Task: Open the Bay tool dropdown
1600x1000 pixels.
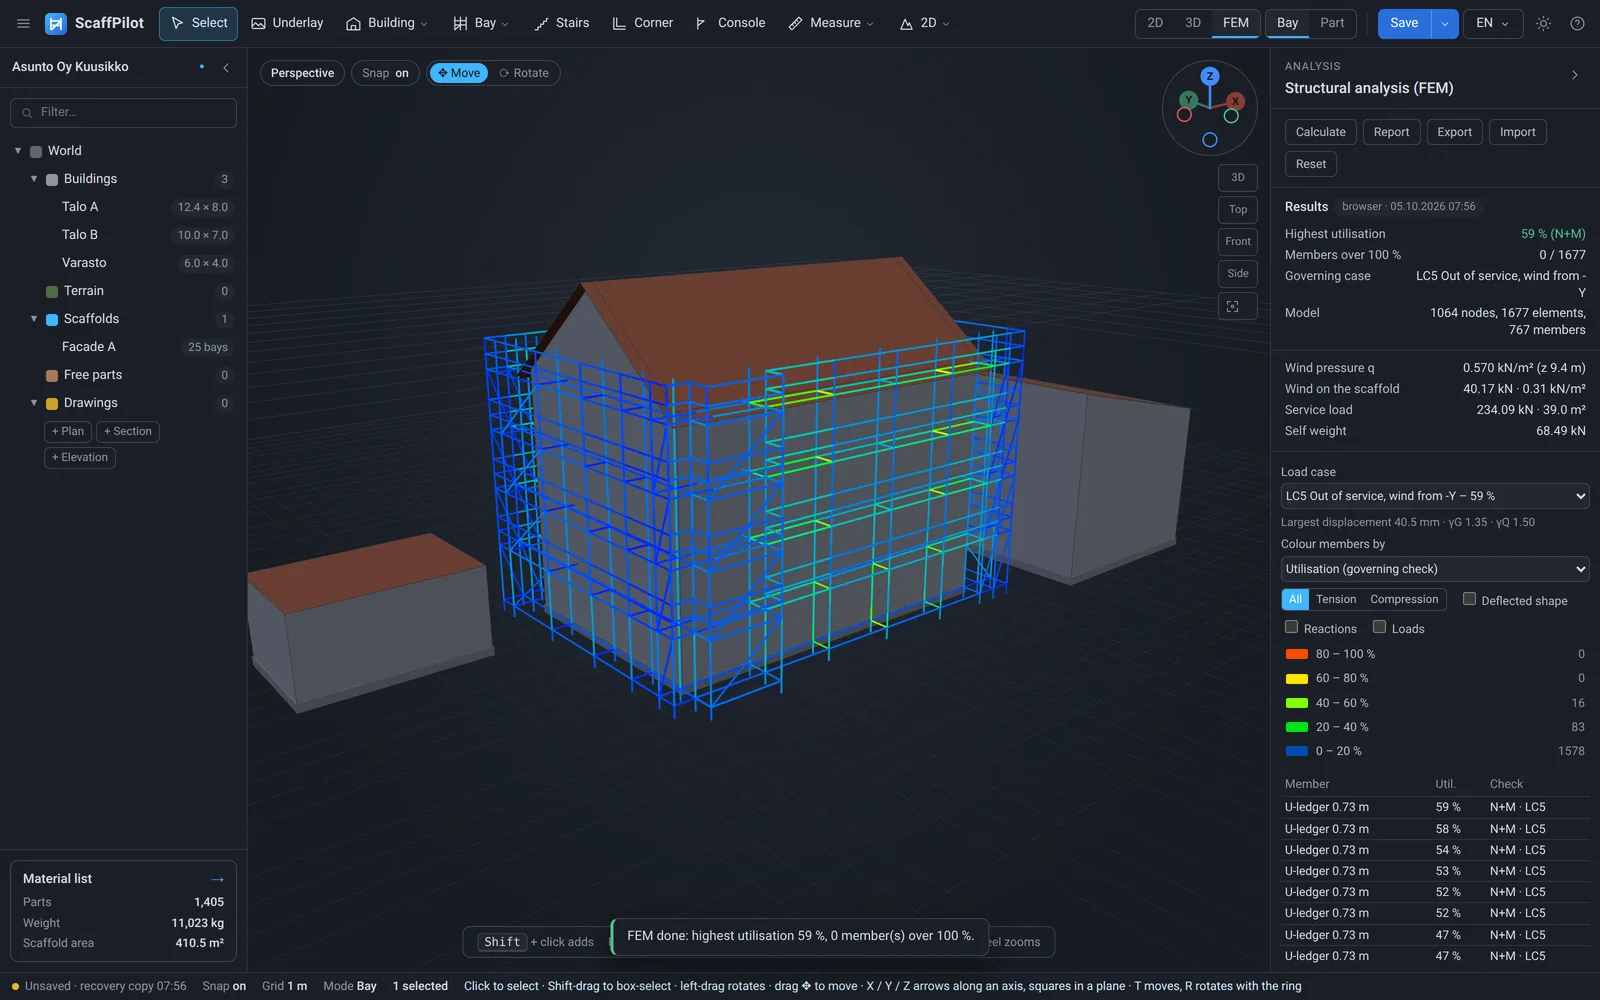Action: (x=481, y=23)
